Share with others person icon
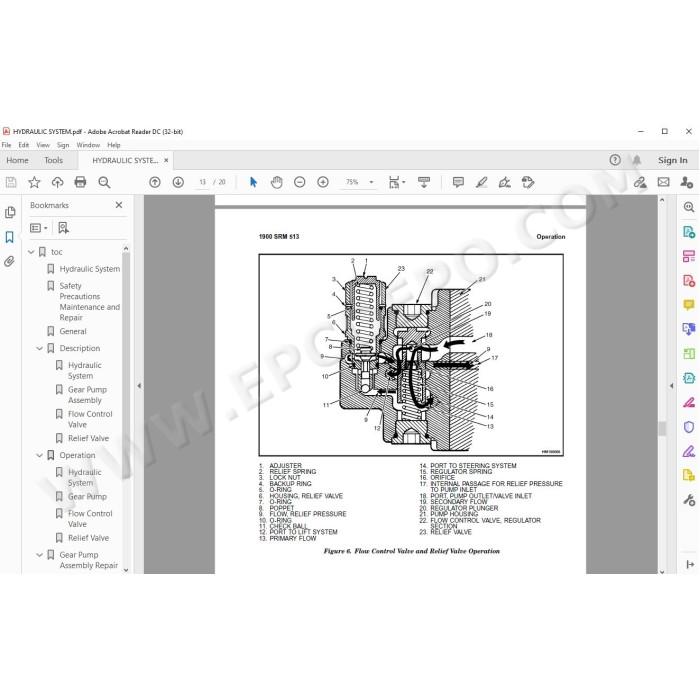 [x=687, y=182]
